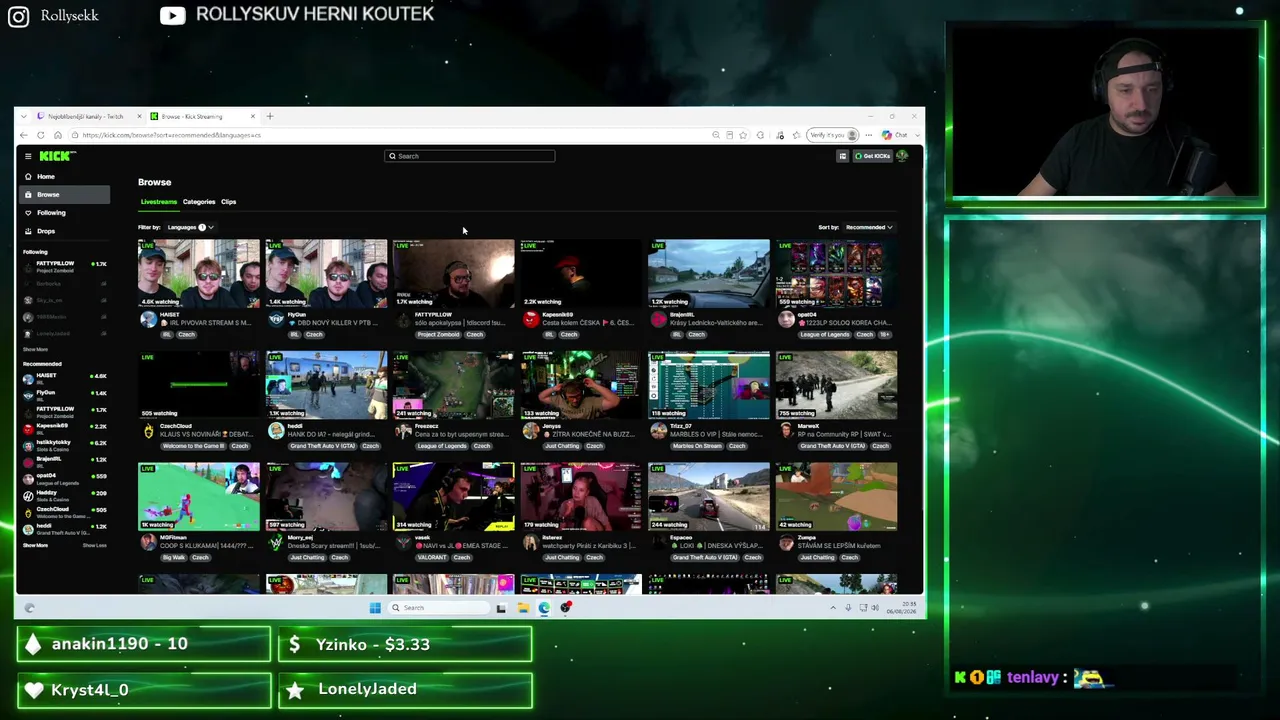The image size is (1280, 720).
Task: Open the Kapesnik69 stream thumbnail
Action: tap(581, 273)
